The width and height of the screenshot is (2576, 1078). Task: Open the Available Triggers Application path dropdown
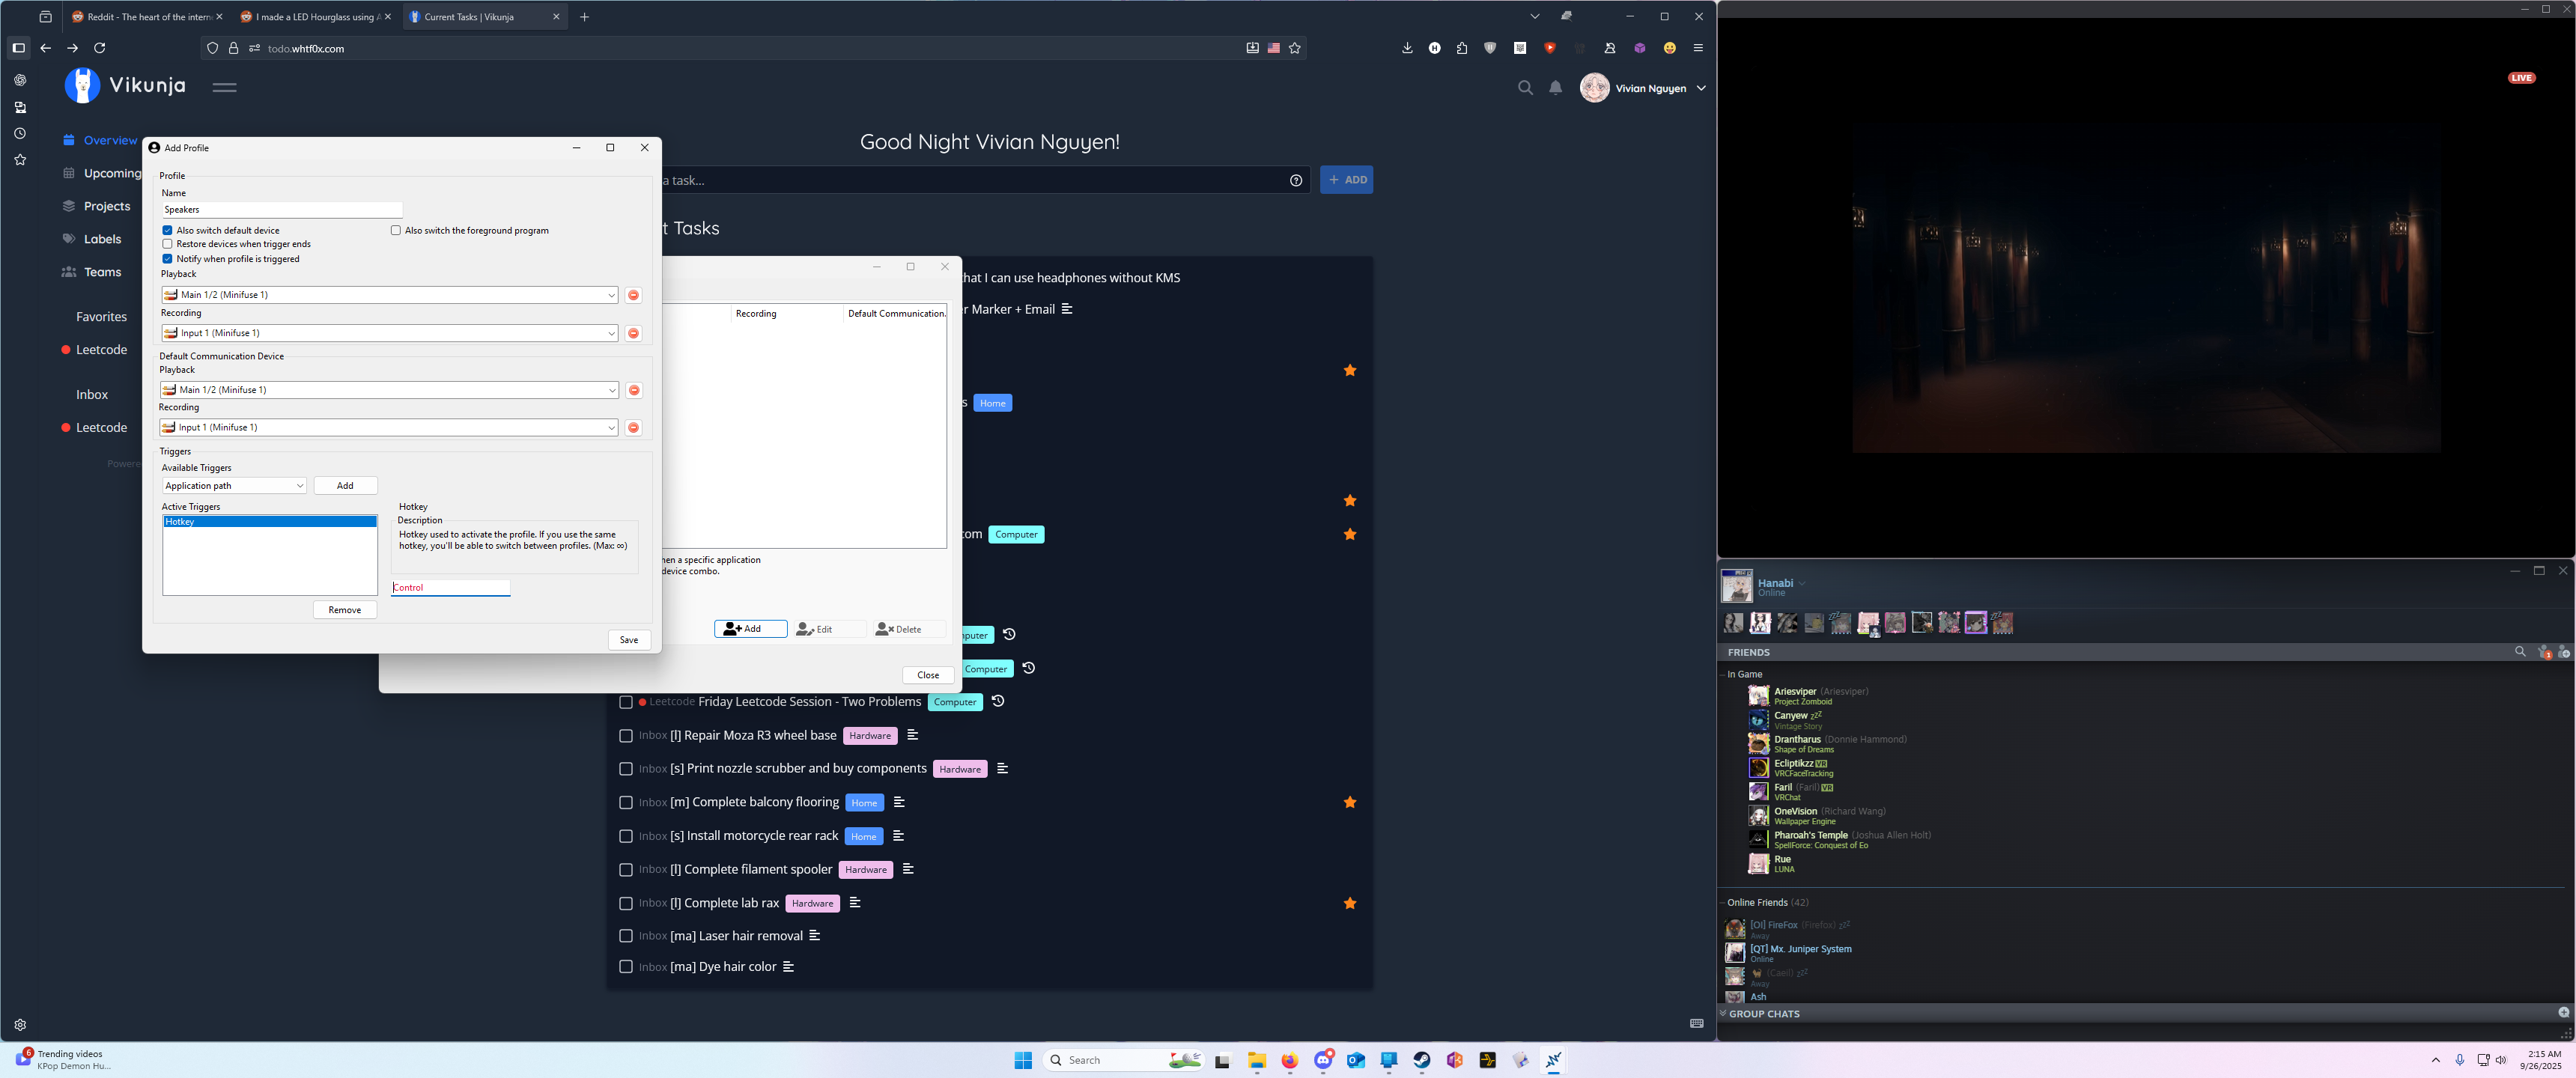[234, 486]
